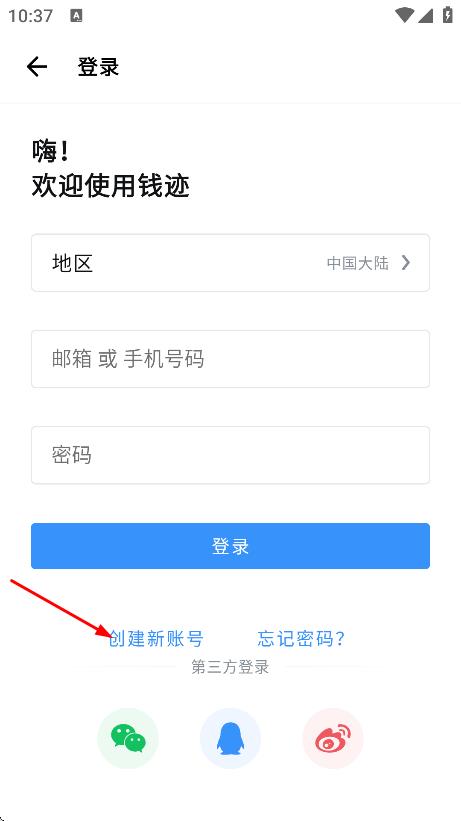Image resolution: width=461 pixels, height=821 pixels.
Task: Tap the battery charging icon
Action: click(x=447, y=15)
